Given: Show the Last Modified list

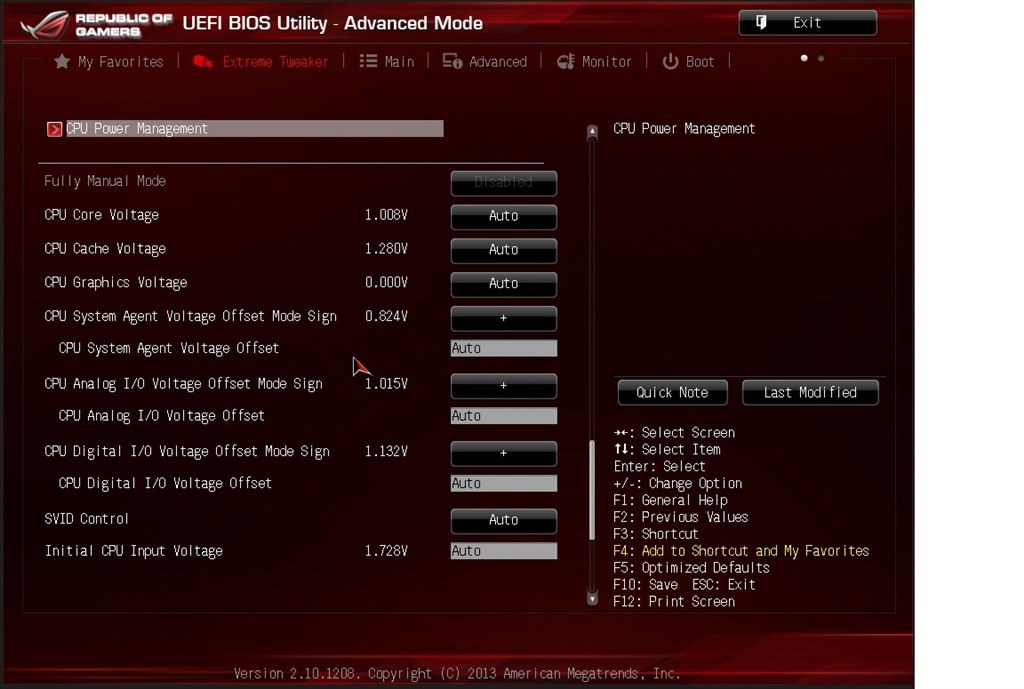Looking at the screenshot, I should (x=810, y=393).
